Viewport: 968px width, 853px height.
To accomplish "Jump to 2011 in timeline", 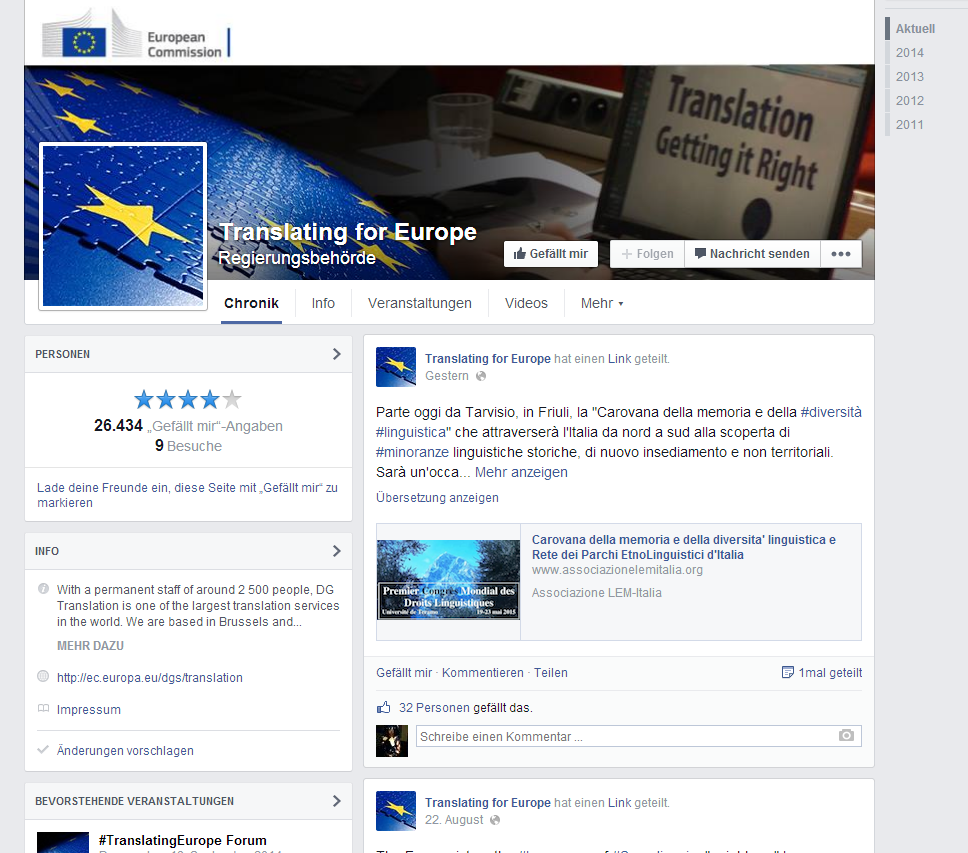I will click(910, 125).
